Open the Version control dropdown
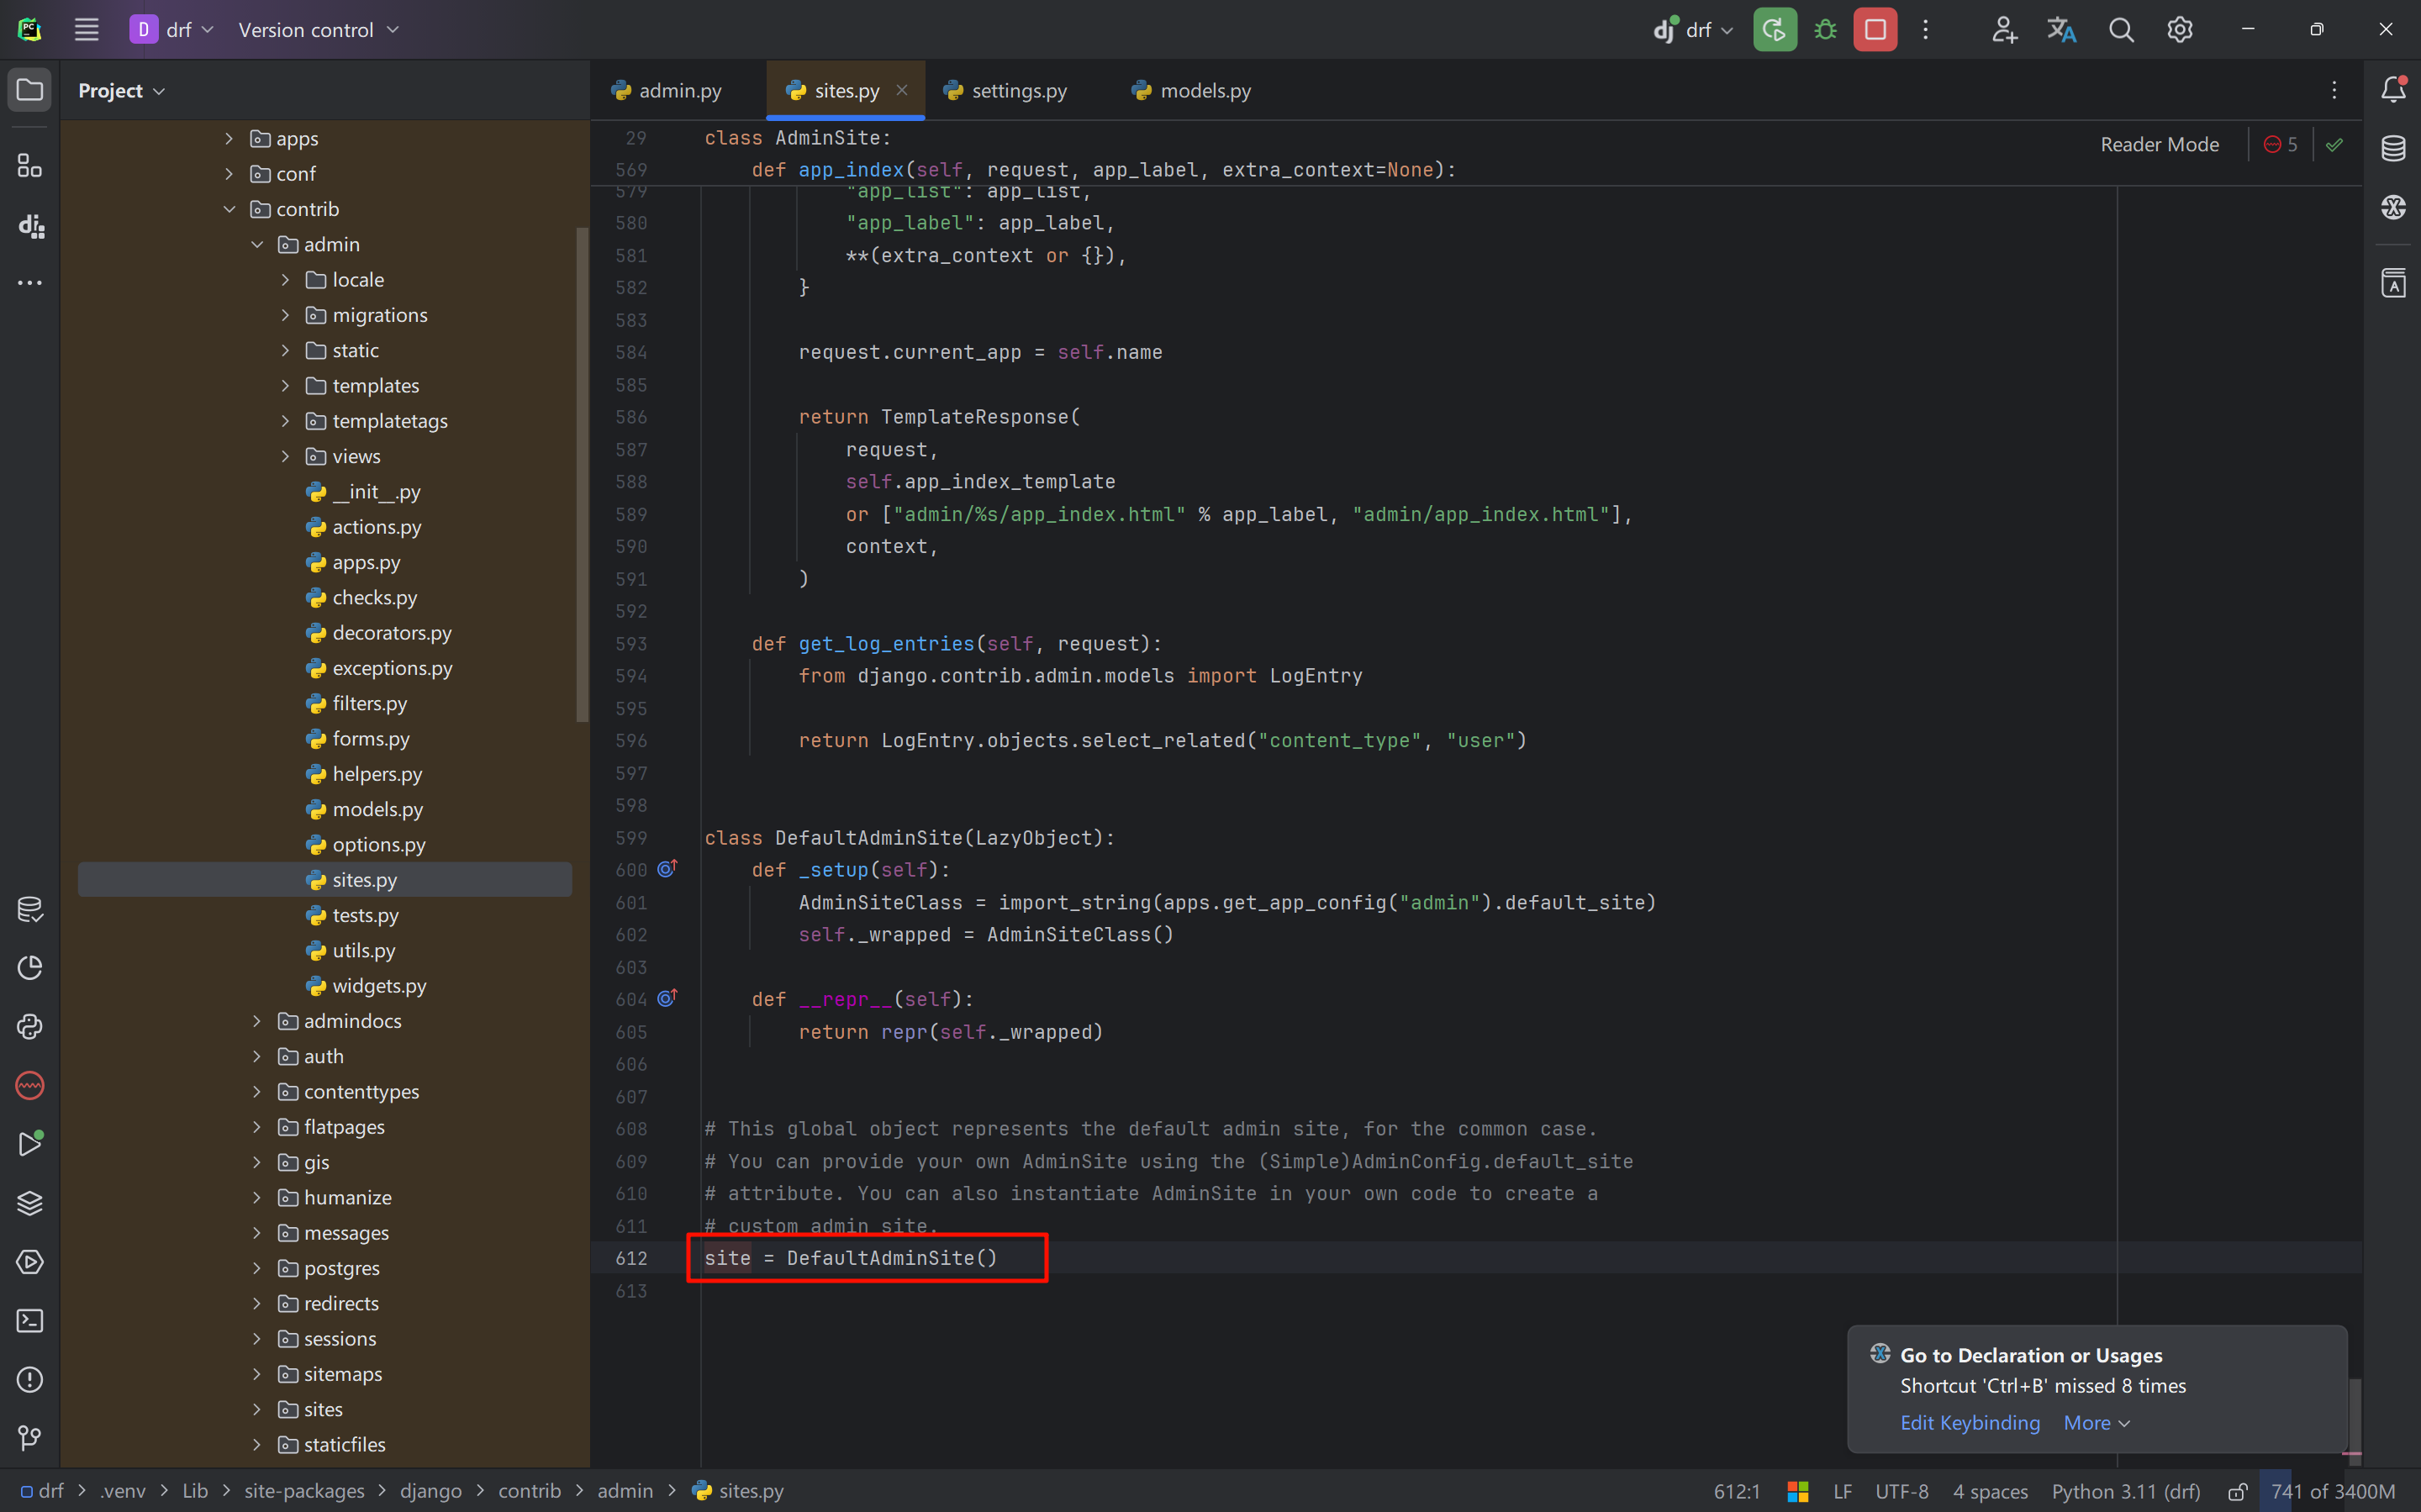Image resolution: width=2421 pixels, height=1512 pixels. point(318,30)
